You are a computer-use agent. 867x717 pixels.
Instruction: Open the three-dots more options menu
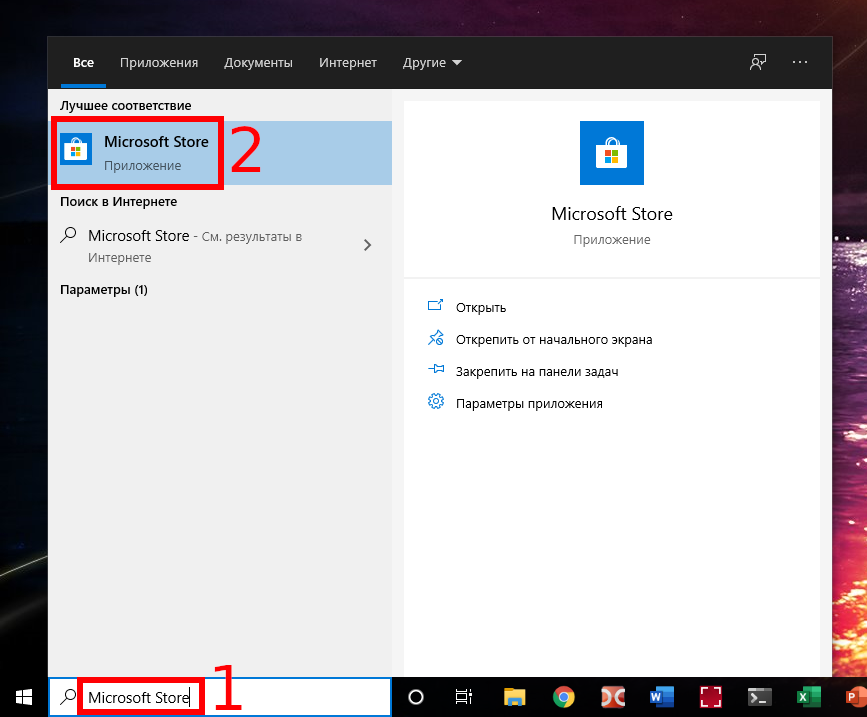[x=800, y=62]
